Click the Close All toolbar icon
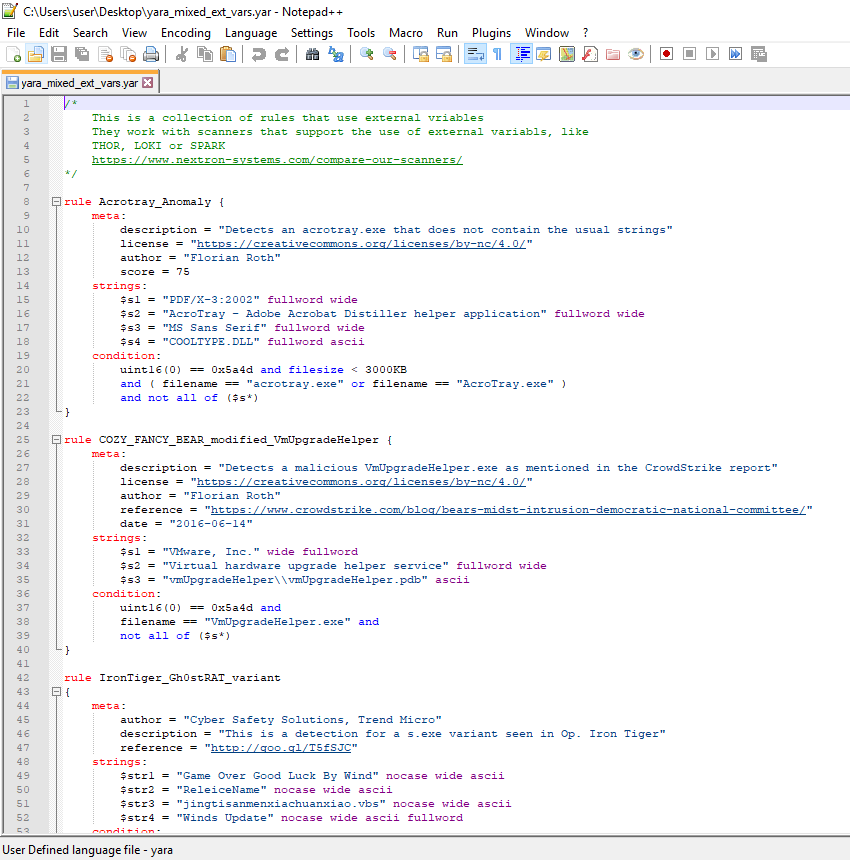Image resolution: width=850 pixels, height=860 pixels. coord(128,54)
